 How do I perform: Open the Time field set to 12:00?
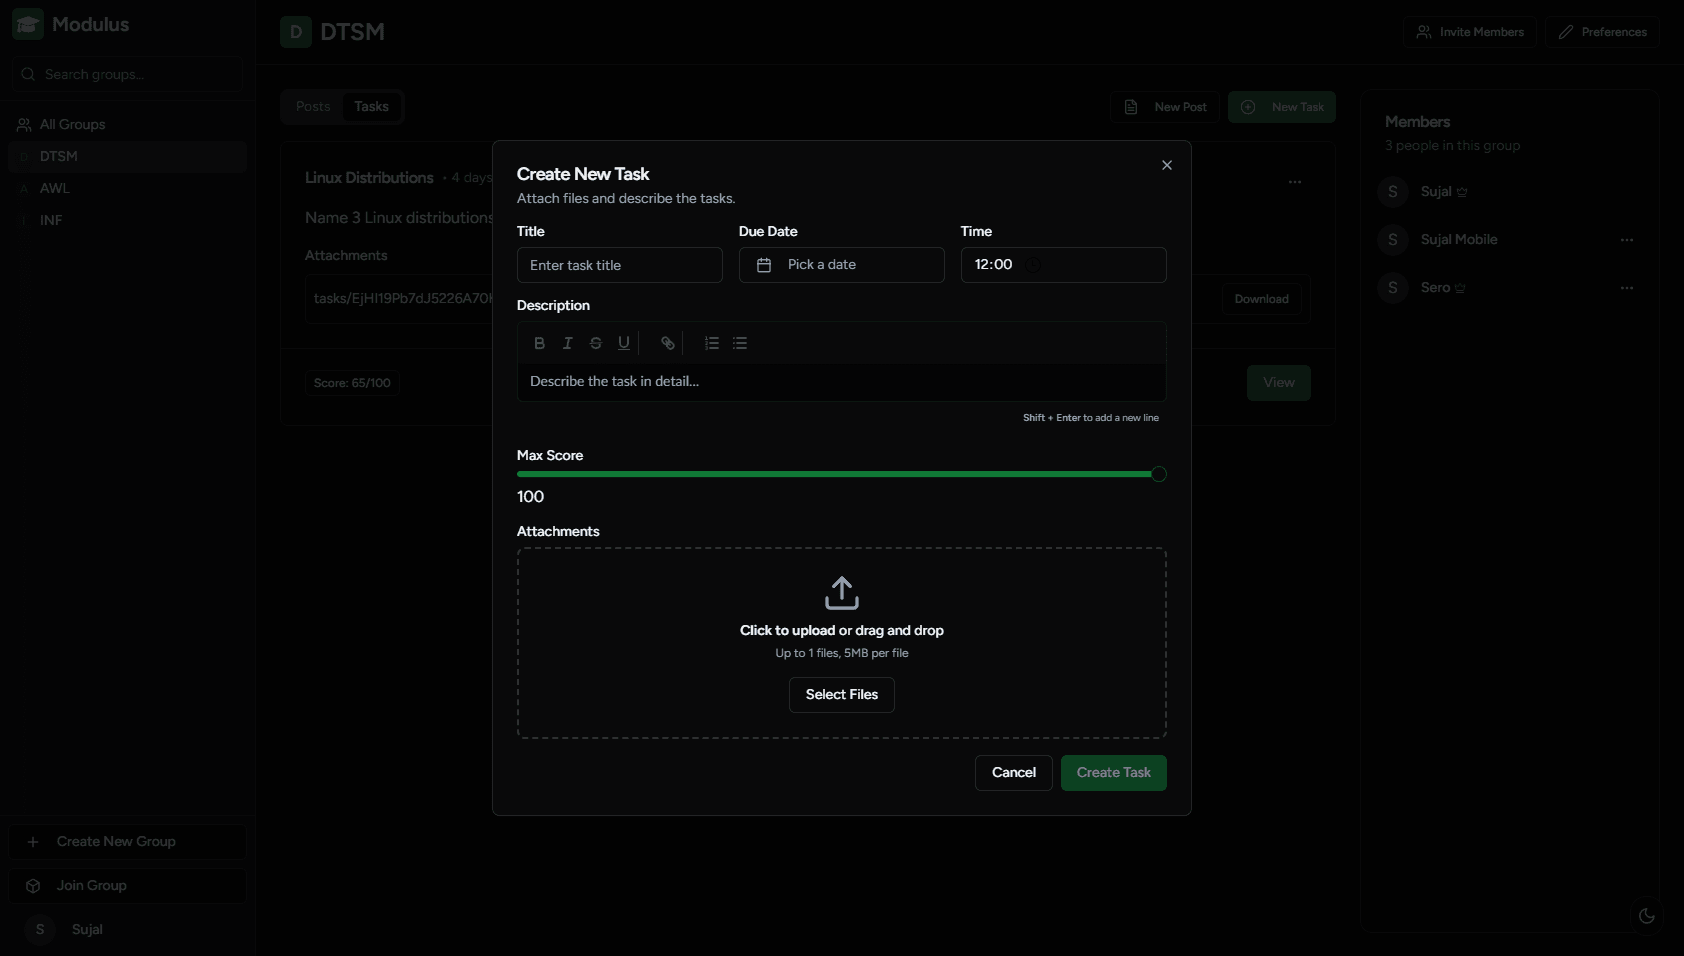pyautogui.click(x=1063, y=265)
